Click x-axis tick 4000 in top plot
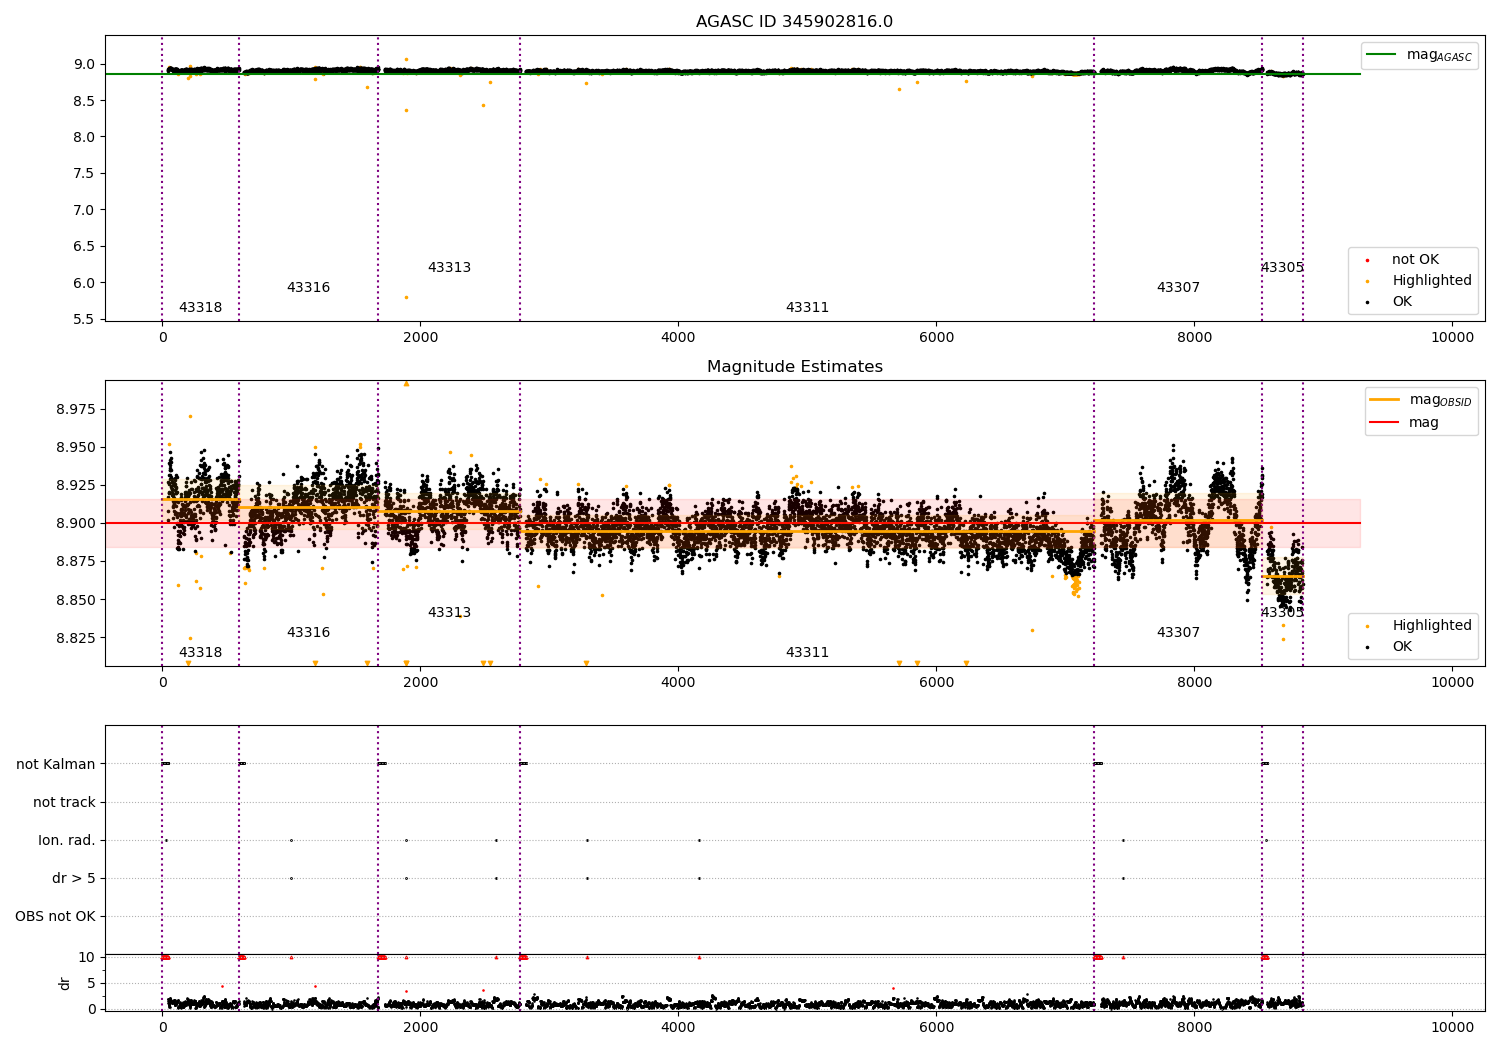 pos(678,337)
